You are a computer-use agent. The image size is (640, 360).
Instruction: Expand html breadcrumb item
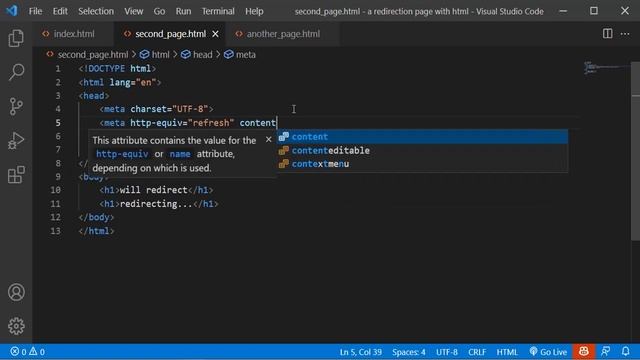[155, 54]
